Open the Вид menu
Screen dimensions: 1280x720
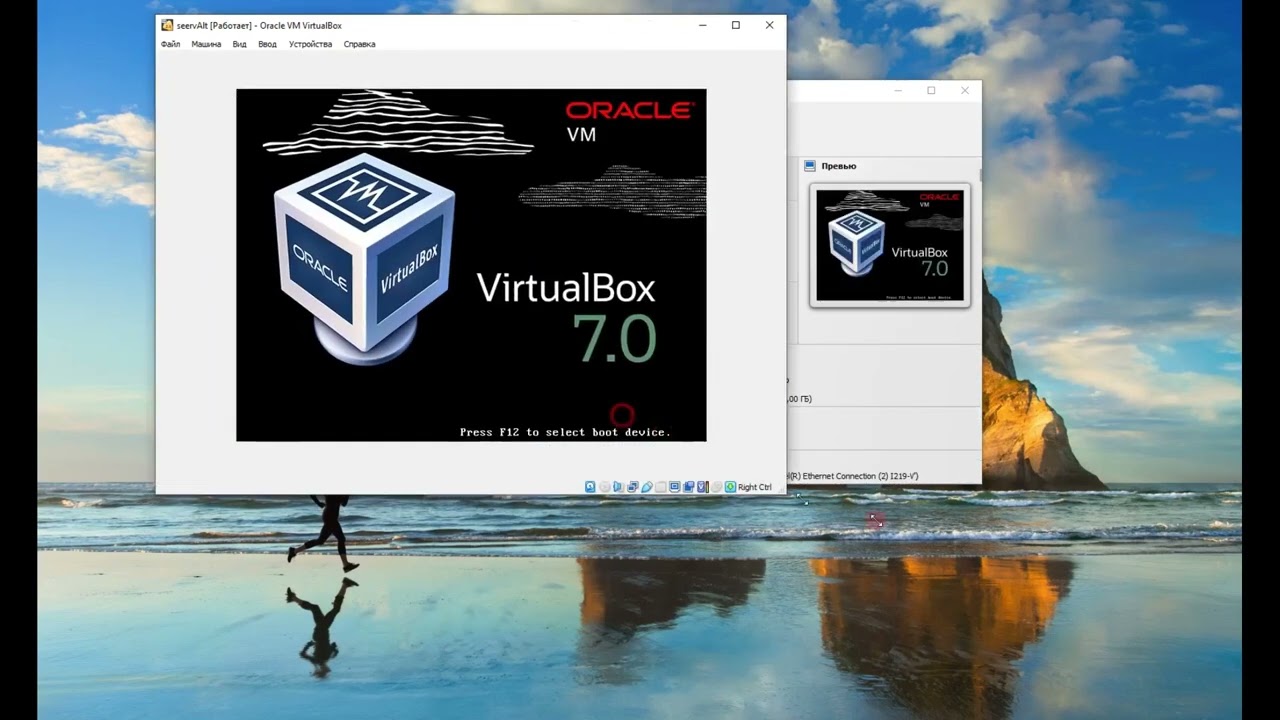240,44
